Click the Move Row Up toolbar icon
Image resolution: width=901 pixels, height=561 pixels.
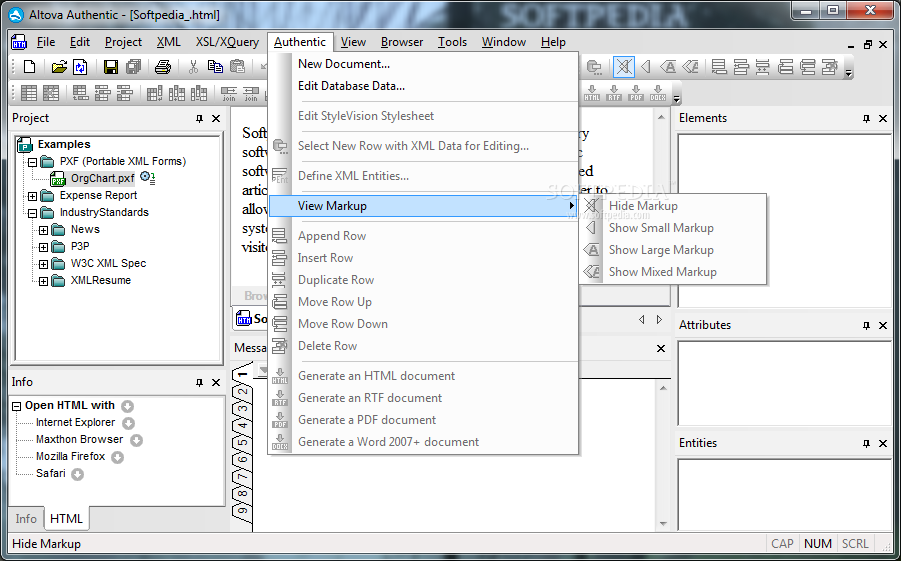pyautogui.click(x=786, y=67)
